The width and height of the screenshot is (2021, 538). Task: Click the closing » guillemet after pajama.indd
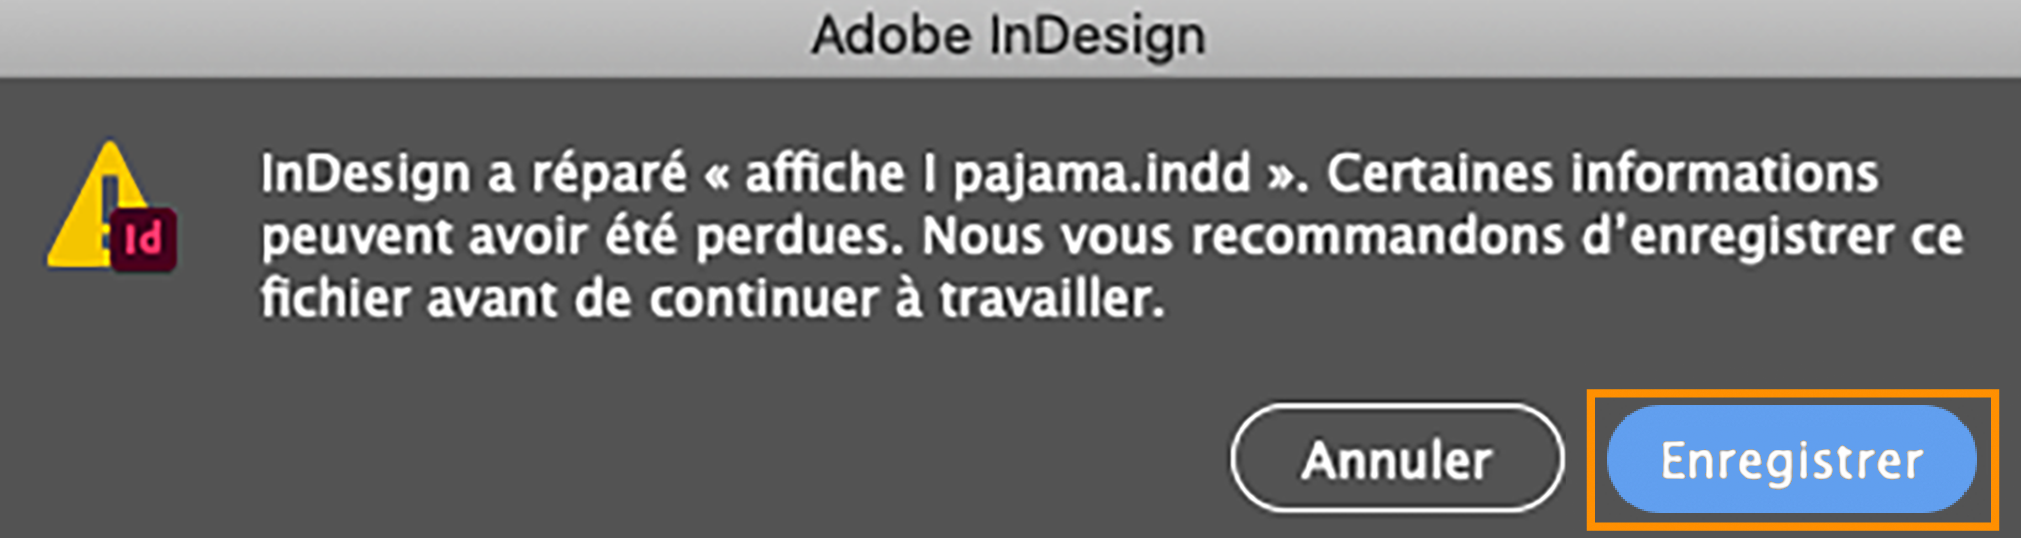[1283, 176]
